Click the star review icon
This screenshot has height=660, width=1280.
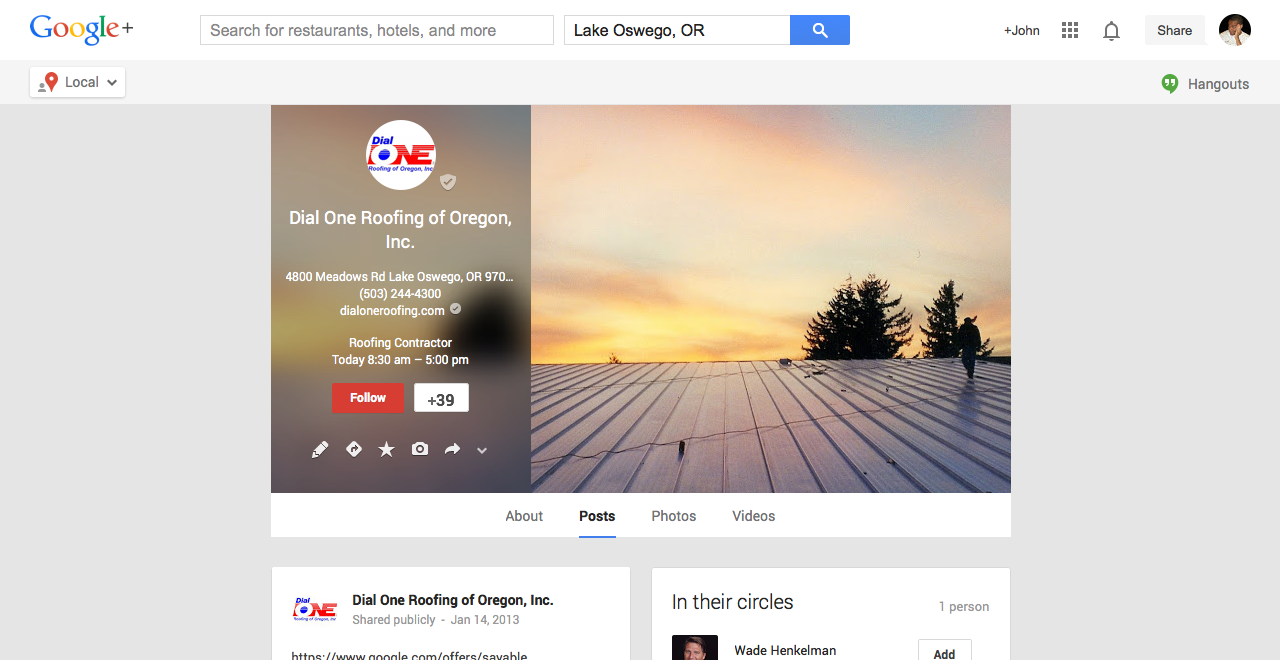click(386, 450)
